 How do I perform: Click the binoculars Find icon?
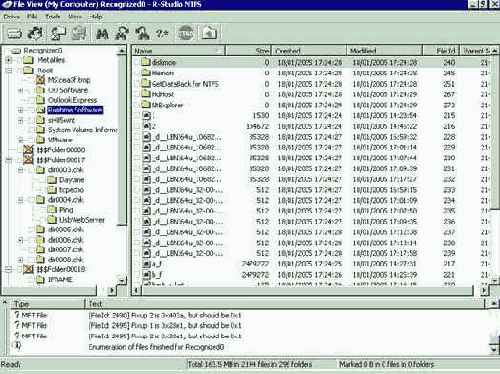pos(102,34)
